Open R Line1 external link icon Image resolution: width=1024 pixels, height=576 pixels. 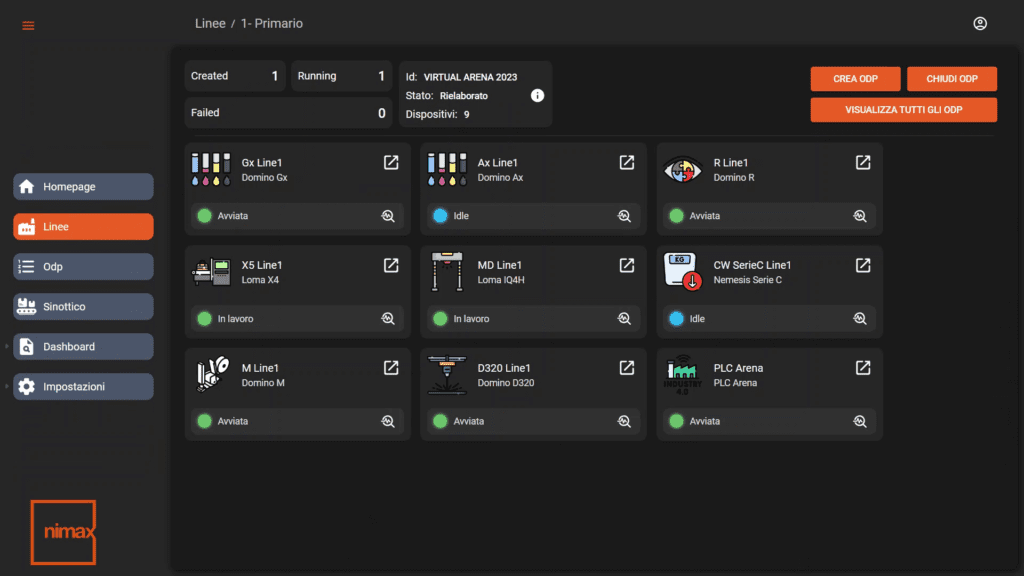pos(863,162)
